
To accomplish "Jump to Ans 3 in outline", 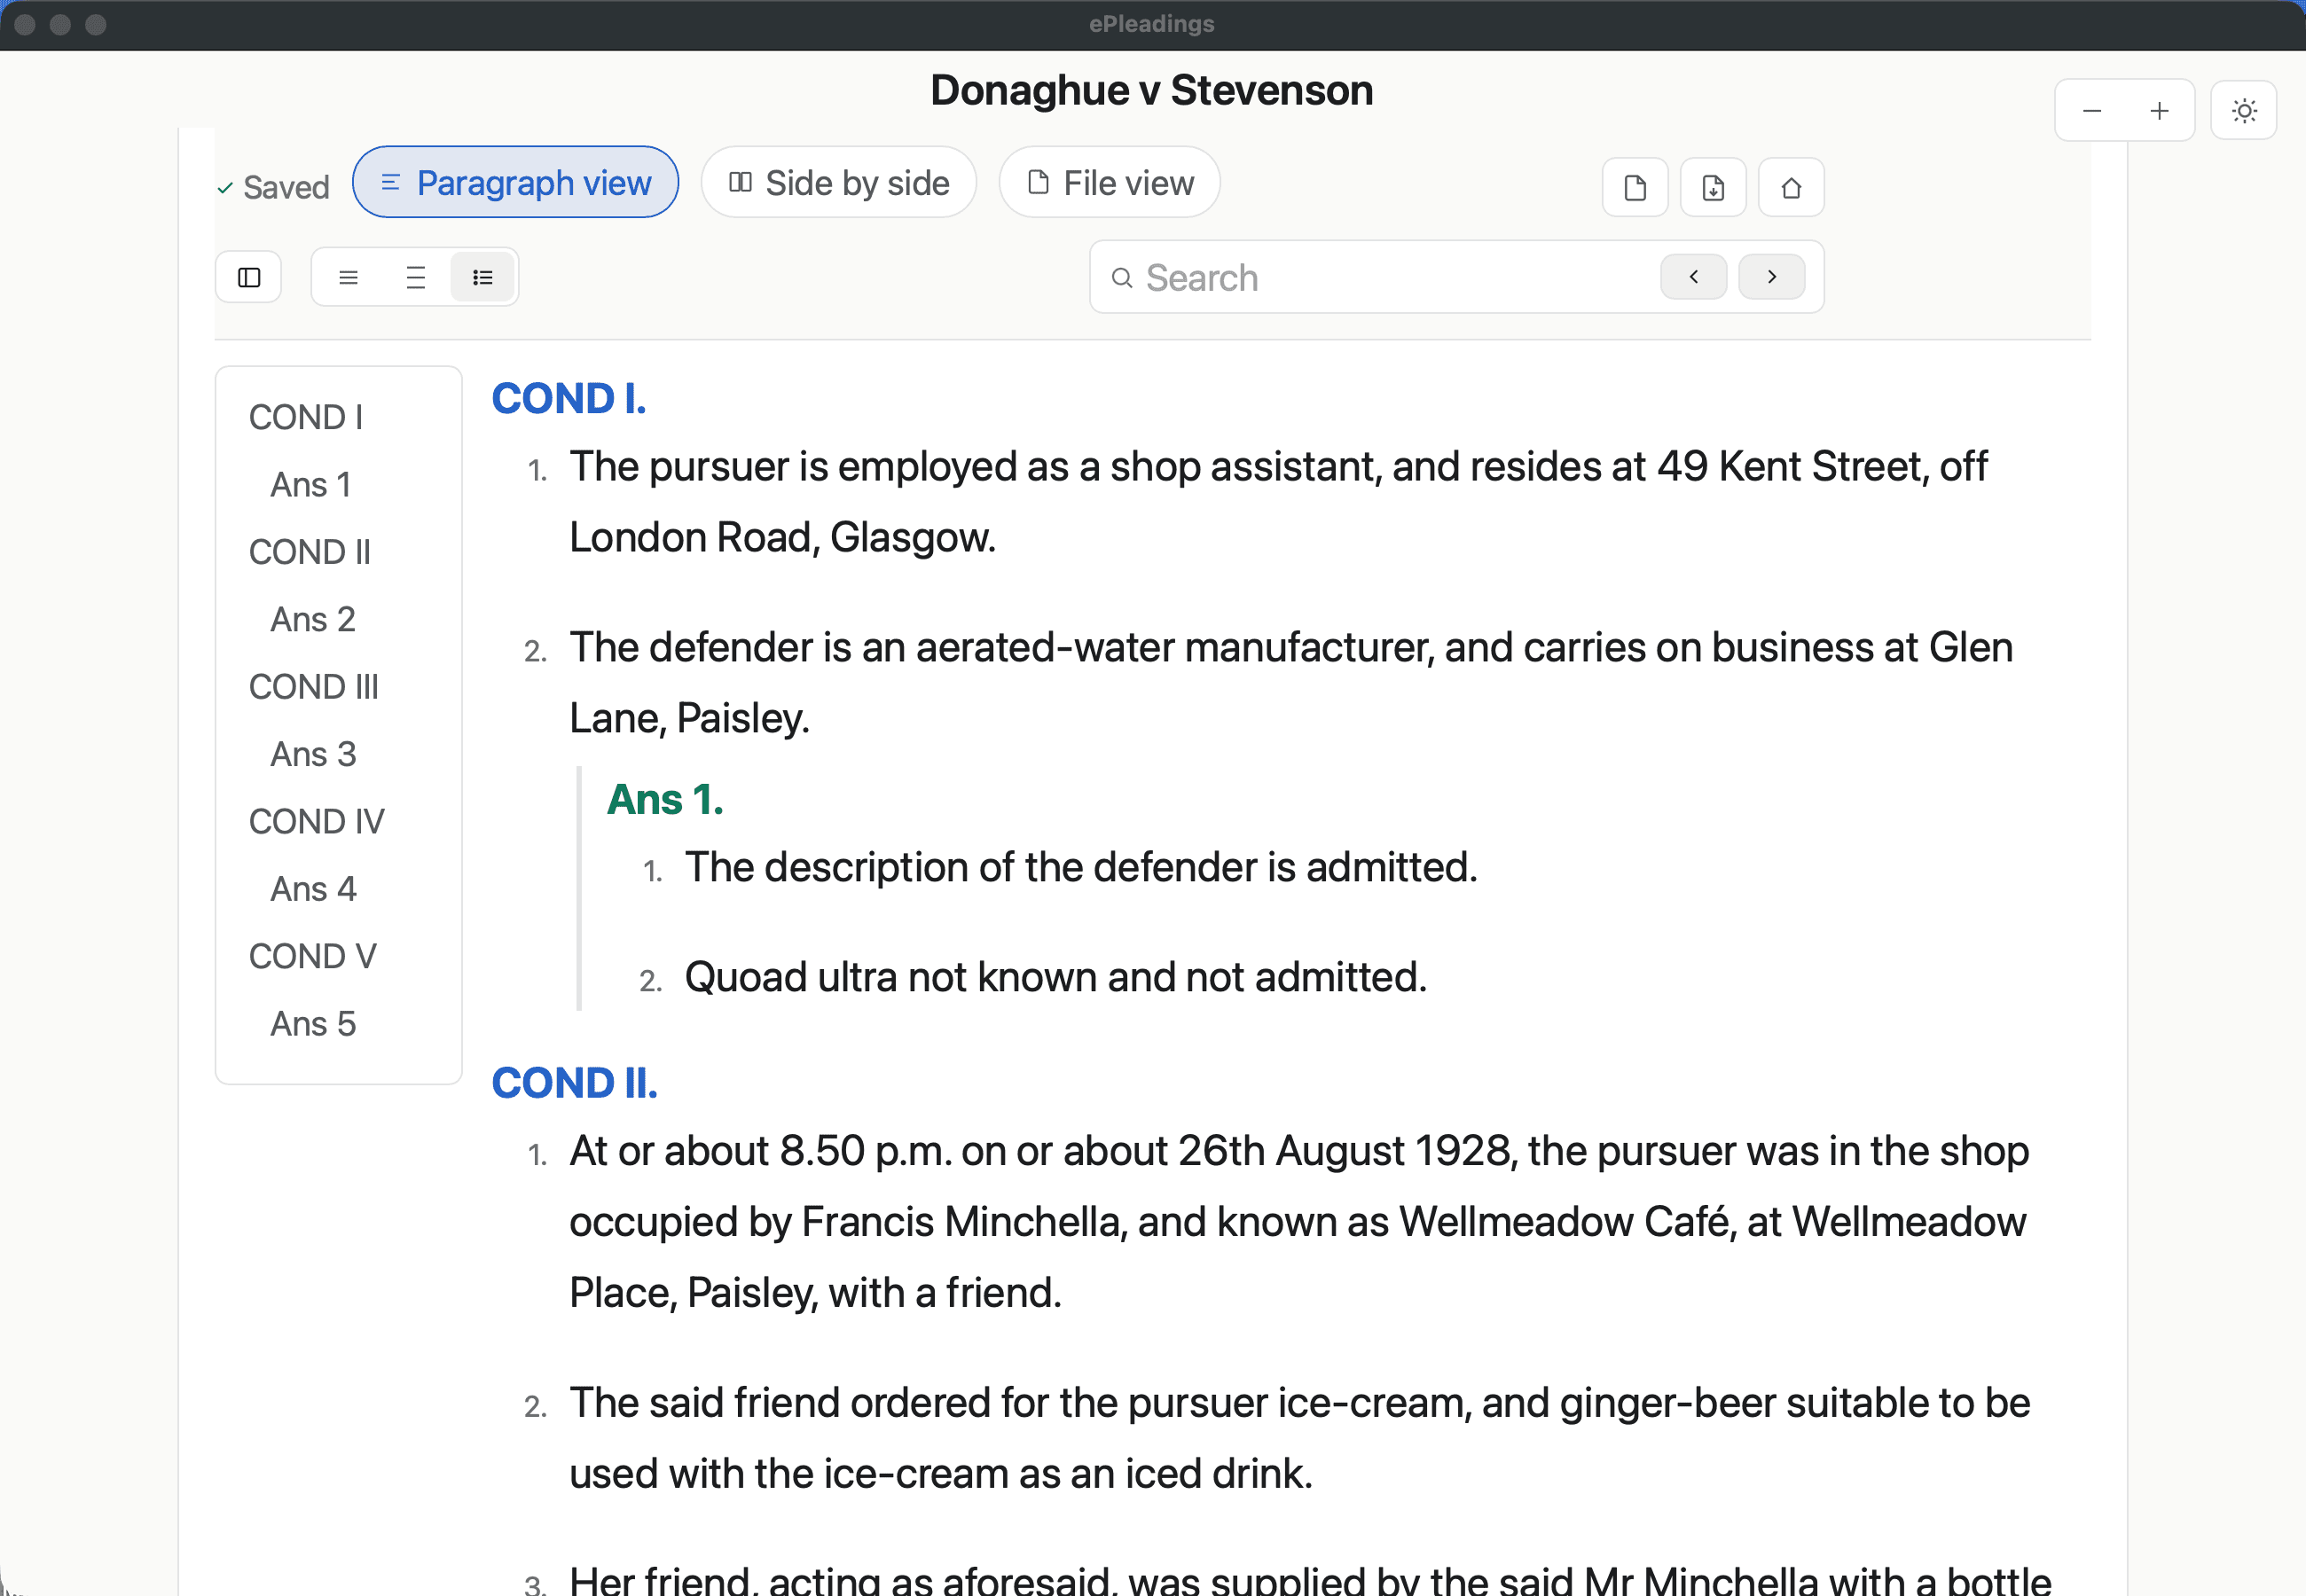I will tap(313, 754).
